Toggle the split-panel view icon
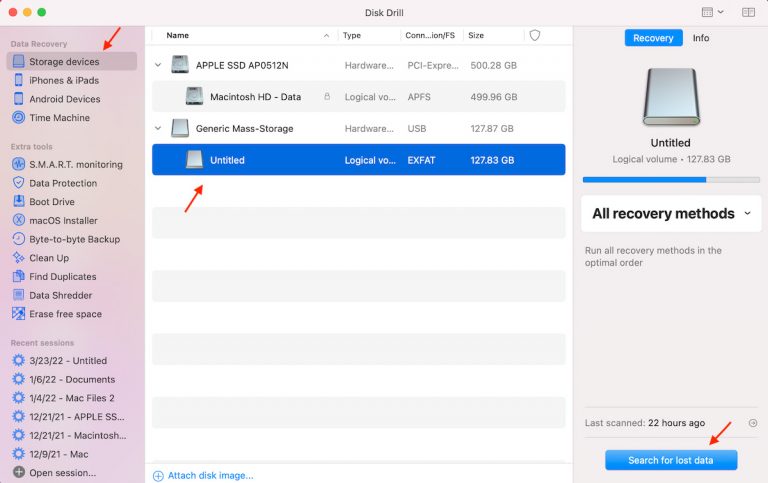Viewport: 768px width, 483px height. point(748,12)
